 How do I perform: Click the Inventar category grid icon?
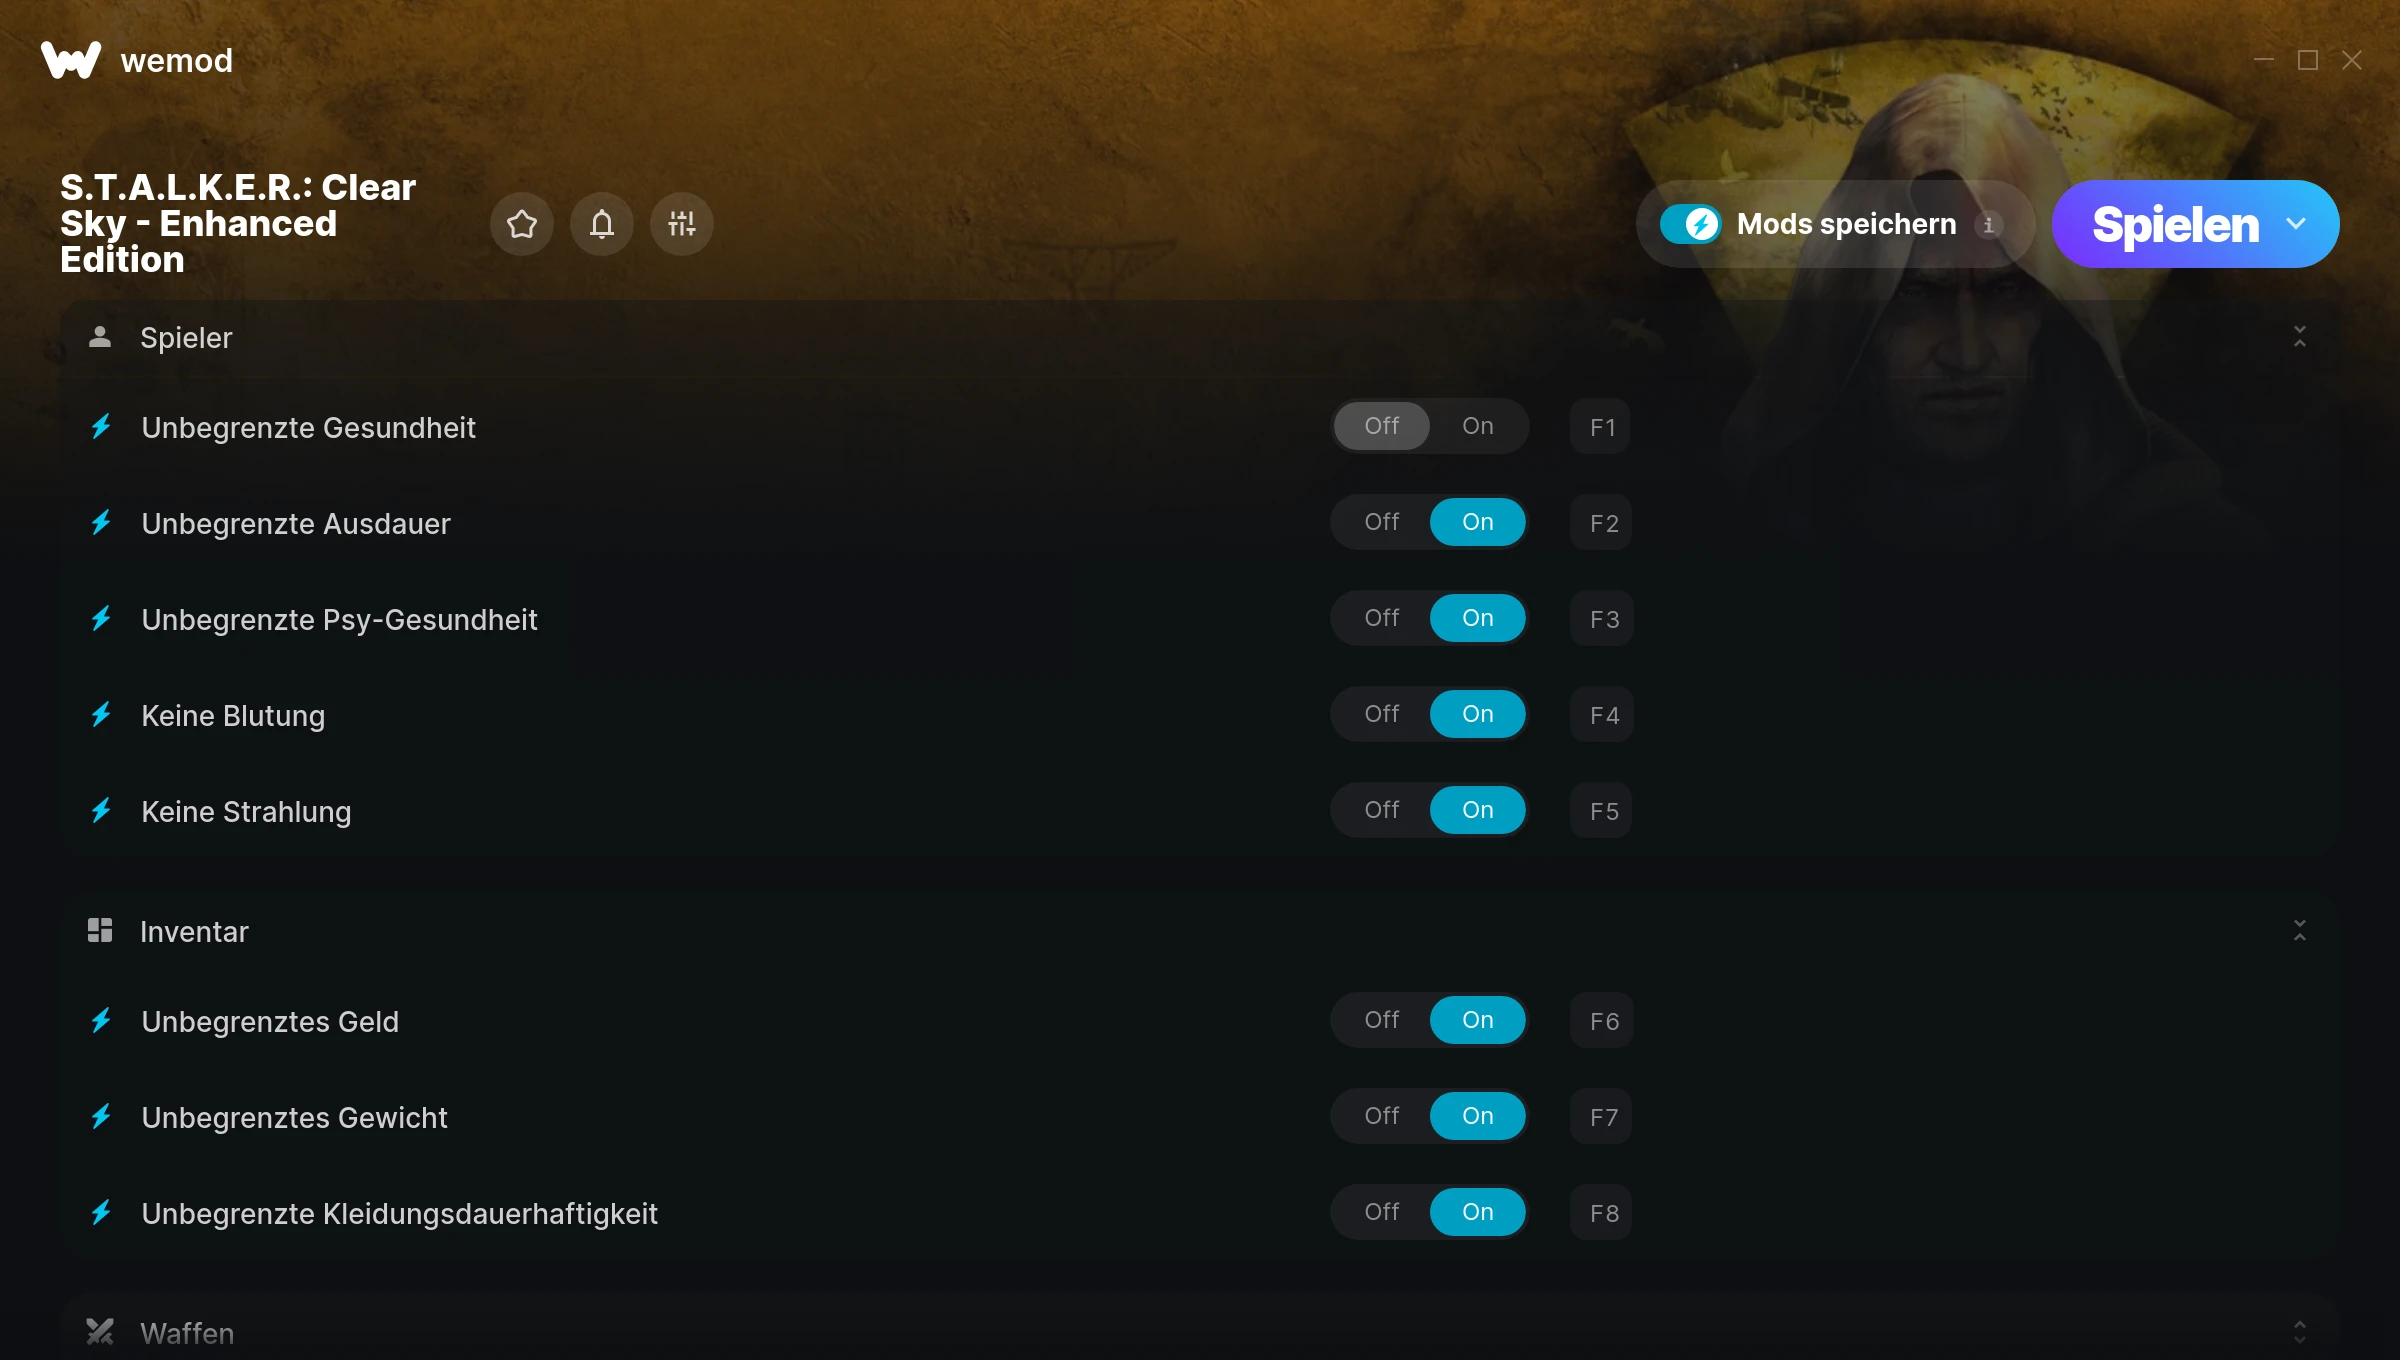pyautogui.click(x=100, y=931)
